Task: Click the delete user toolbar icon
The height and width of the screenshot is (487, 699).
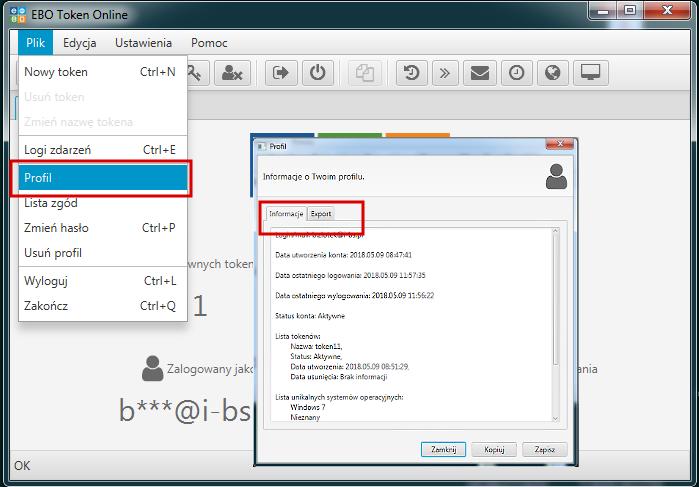Action: [x=232, y=73]
